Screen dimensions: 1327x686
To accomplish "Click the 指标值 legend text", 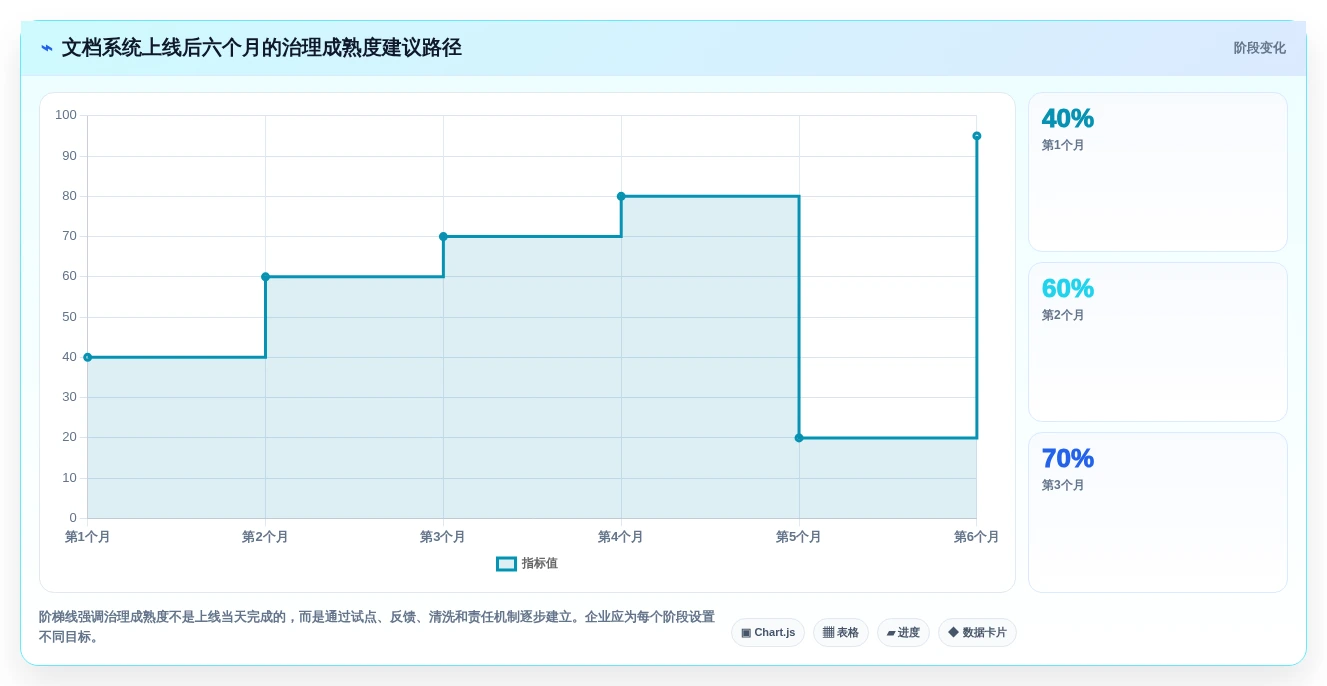I will 540,564.
